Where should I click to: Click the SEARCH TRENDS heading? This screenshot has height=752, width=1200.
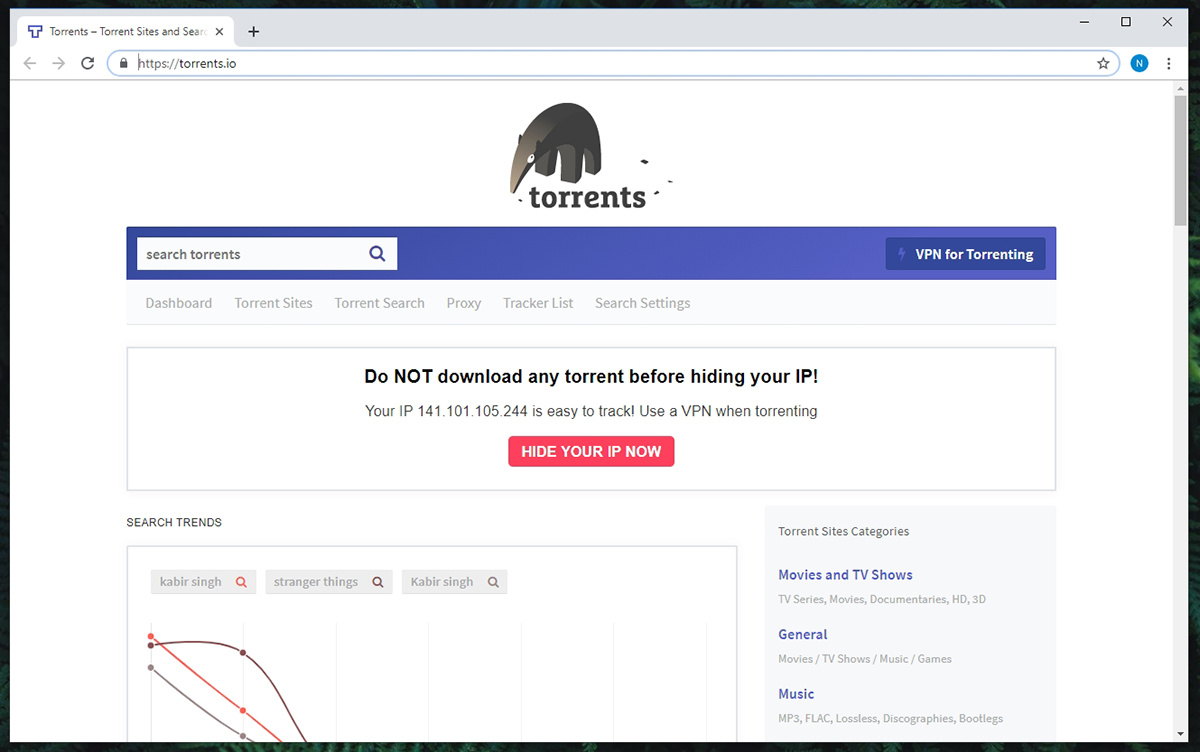click(x=174, y=522)
